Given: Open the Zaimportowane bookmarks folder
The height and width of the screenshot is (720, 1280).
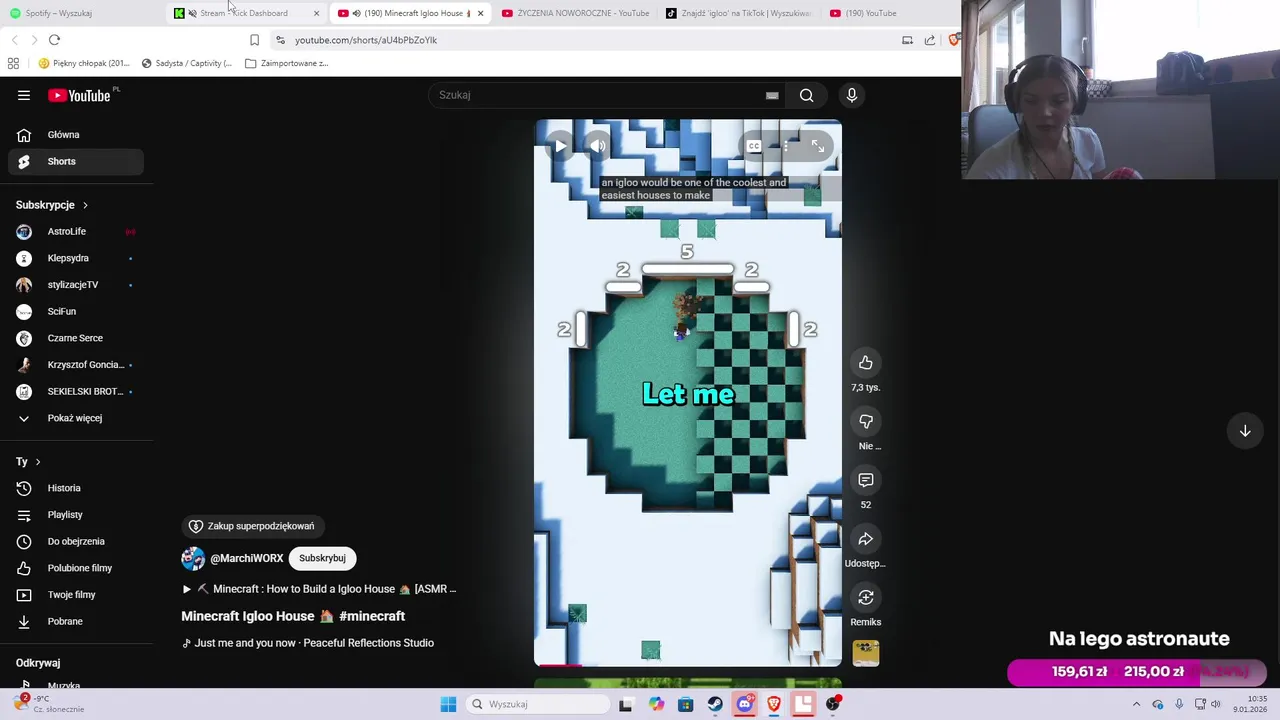Looking at the screenshot, I should [x=287, y=63].
